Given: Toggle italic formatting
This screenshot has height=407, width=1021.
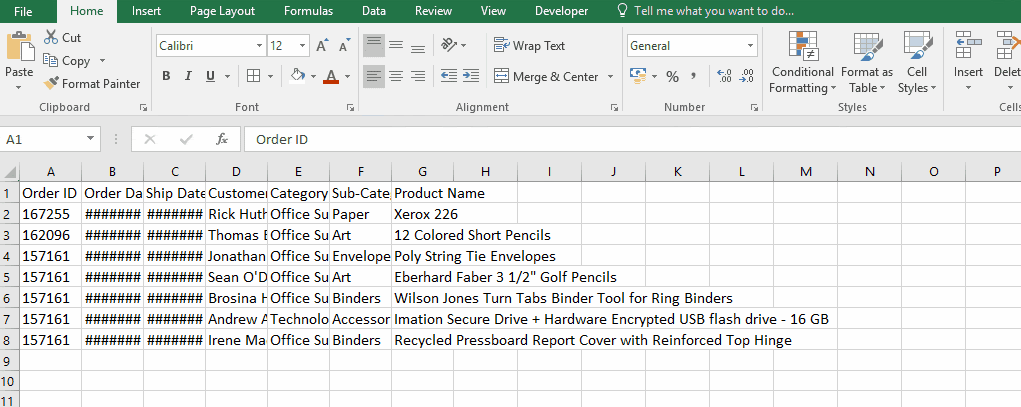Looking at the screenshot, I should [x=188, y=76].
